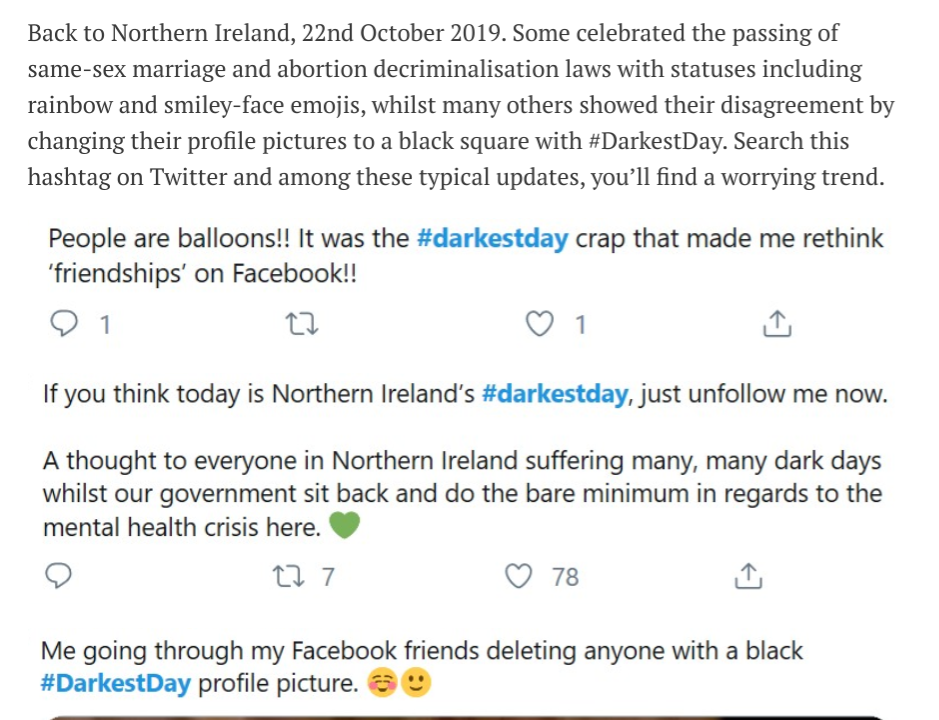Click the like count '78'
The height and width of the screenshot is (720, 939).
(565, 577)
